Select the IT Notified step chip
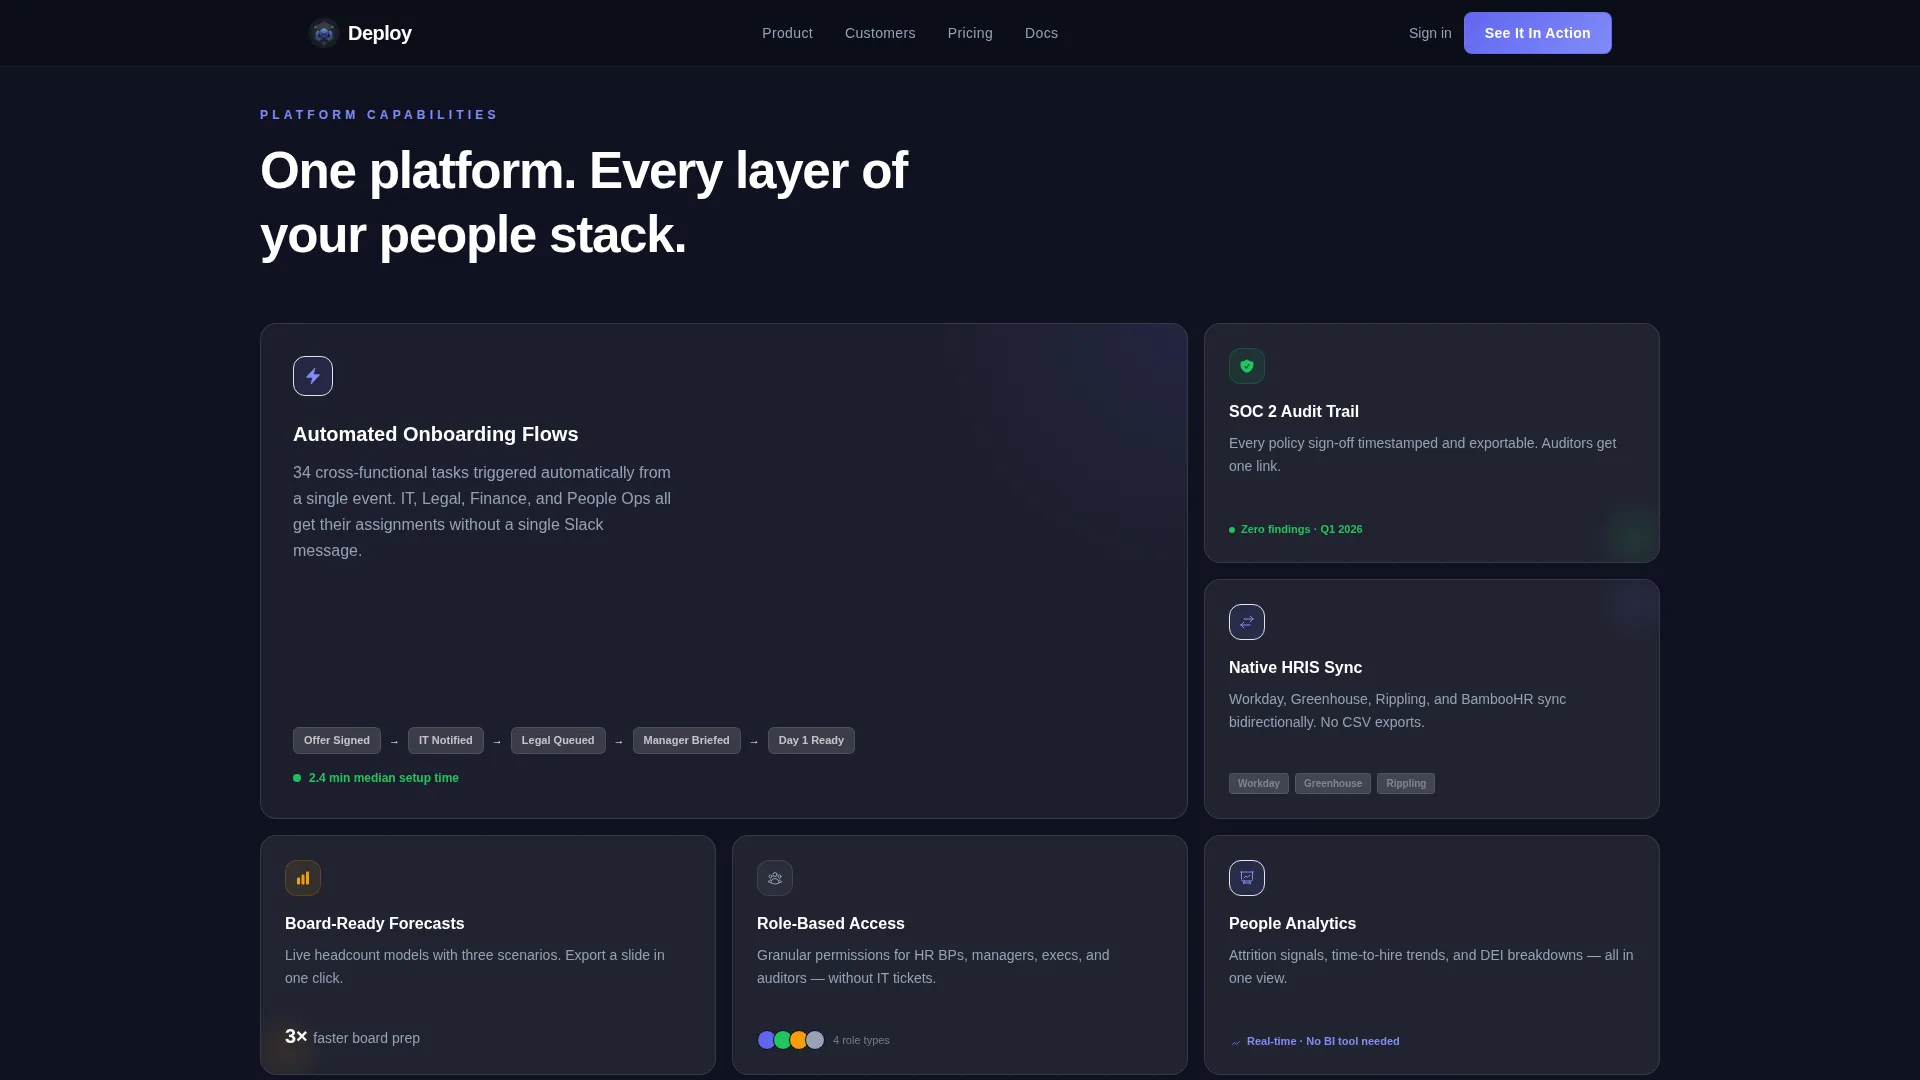Viewport: 1920px width, 1080px height. tap(446, 740)
